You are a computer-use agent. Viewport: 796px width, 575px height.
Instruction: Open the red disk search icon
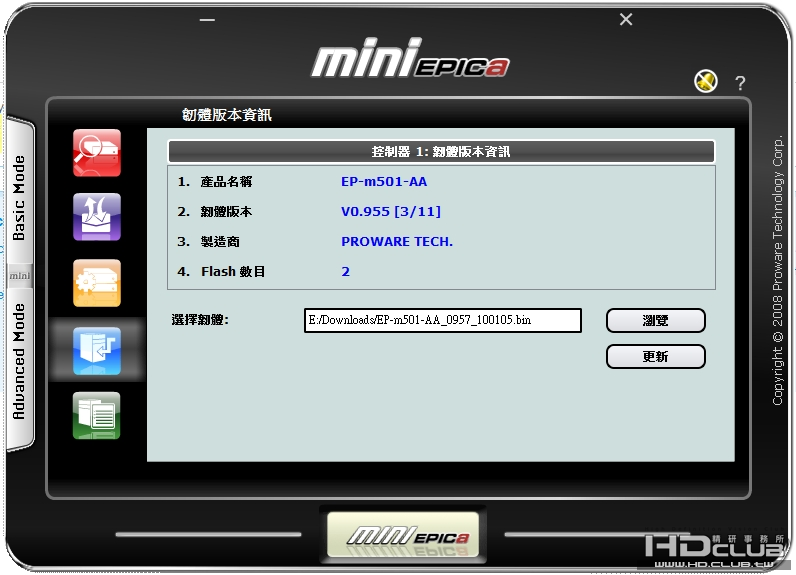[97, 153]
